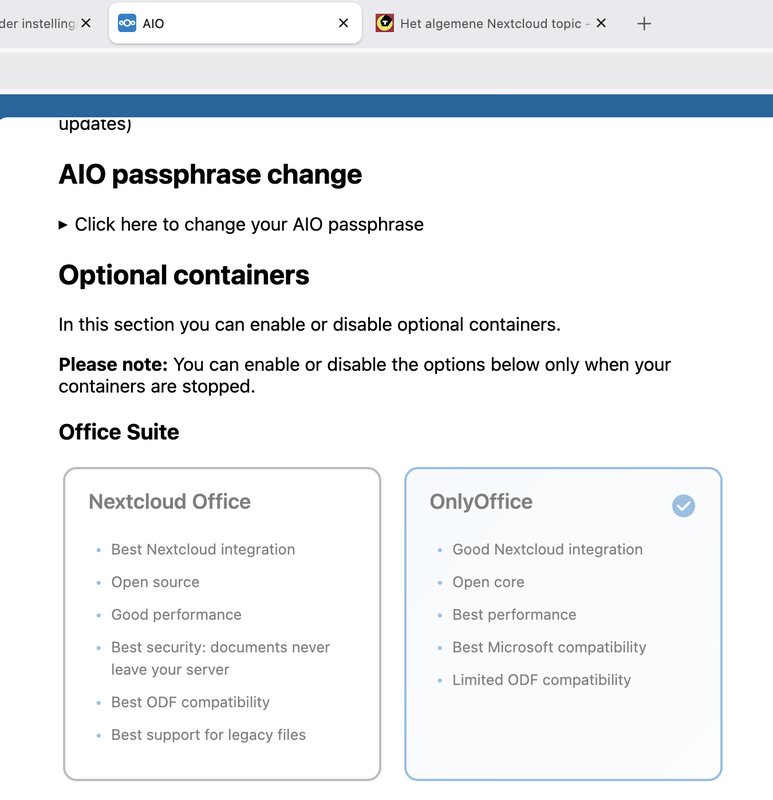773x800 pixels.
Task: Click the Nextcloud AIO tab favicon
Action: (127, 23)
